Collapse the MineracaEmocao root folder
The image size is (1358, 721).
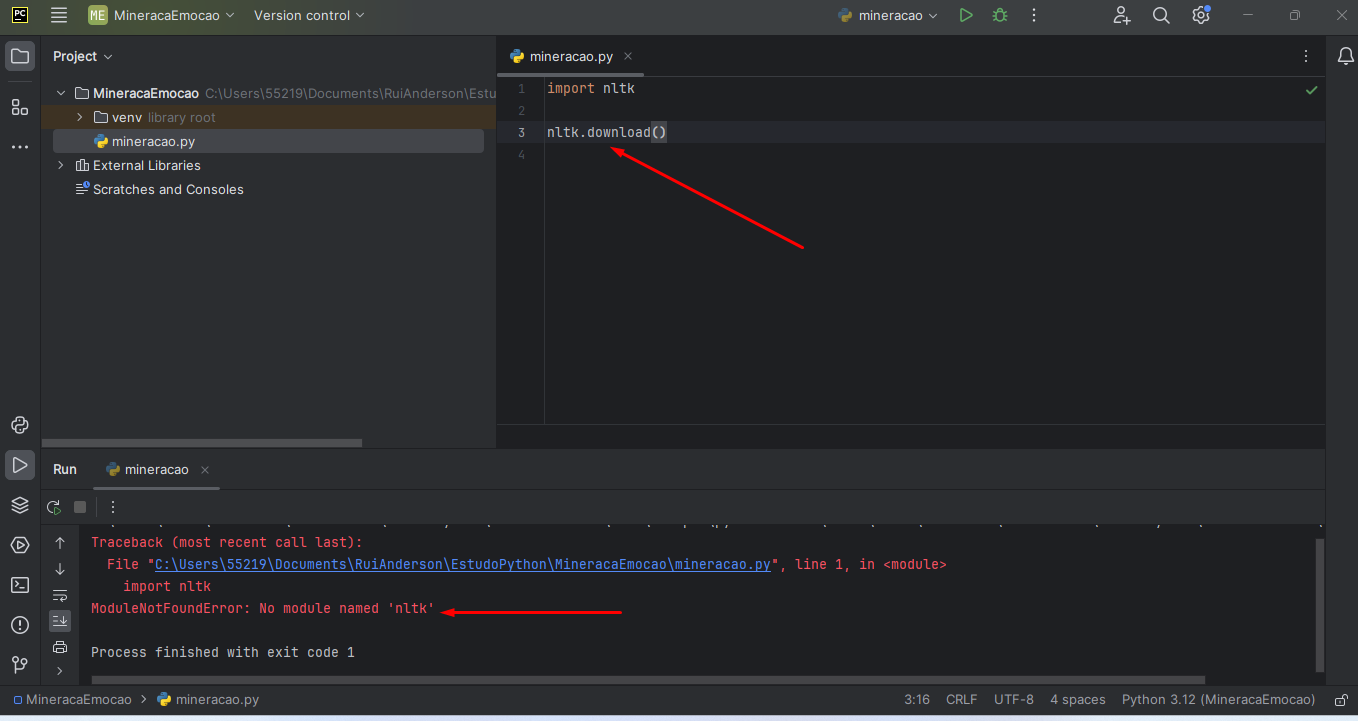tap(61, 93)
